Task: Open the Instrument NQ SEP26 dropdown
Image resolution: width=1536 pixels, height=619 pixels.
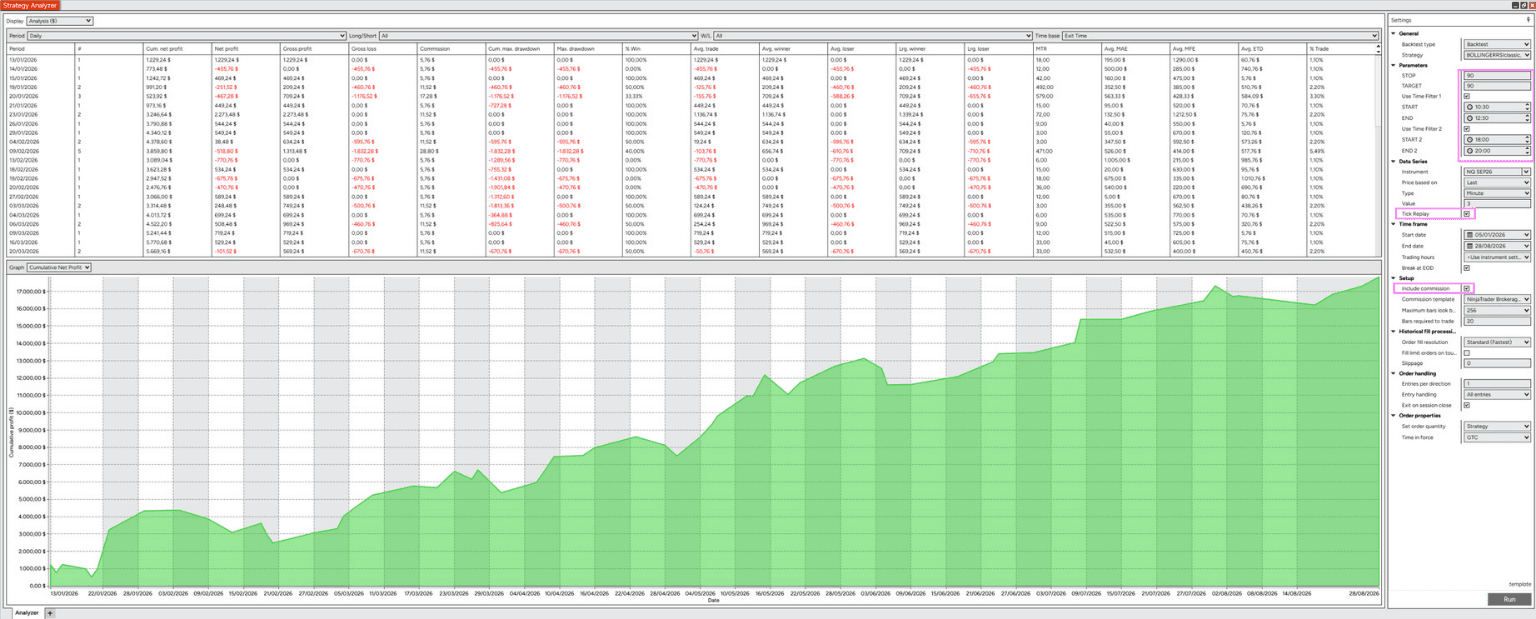Action: [x=1497, y=171]
